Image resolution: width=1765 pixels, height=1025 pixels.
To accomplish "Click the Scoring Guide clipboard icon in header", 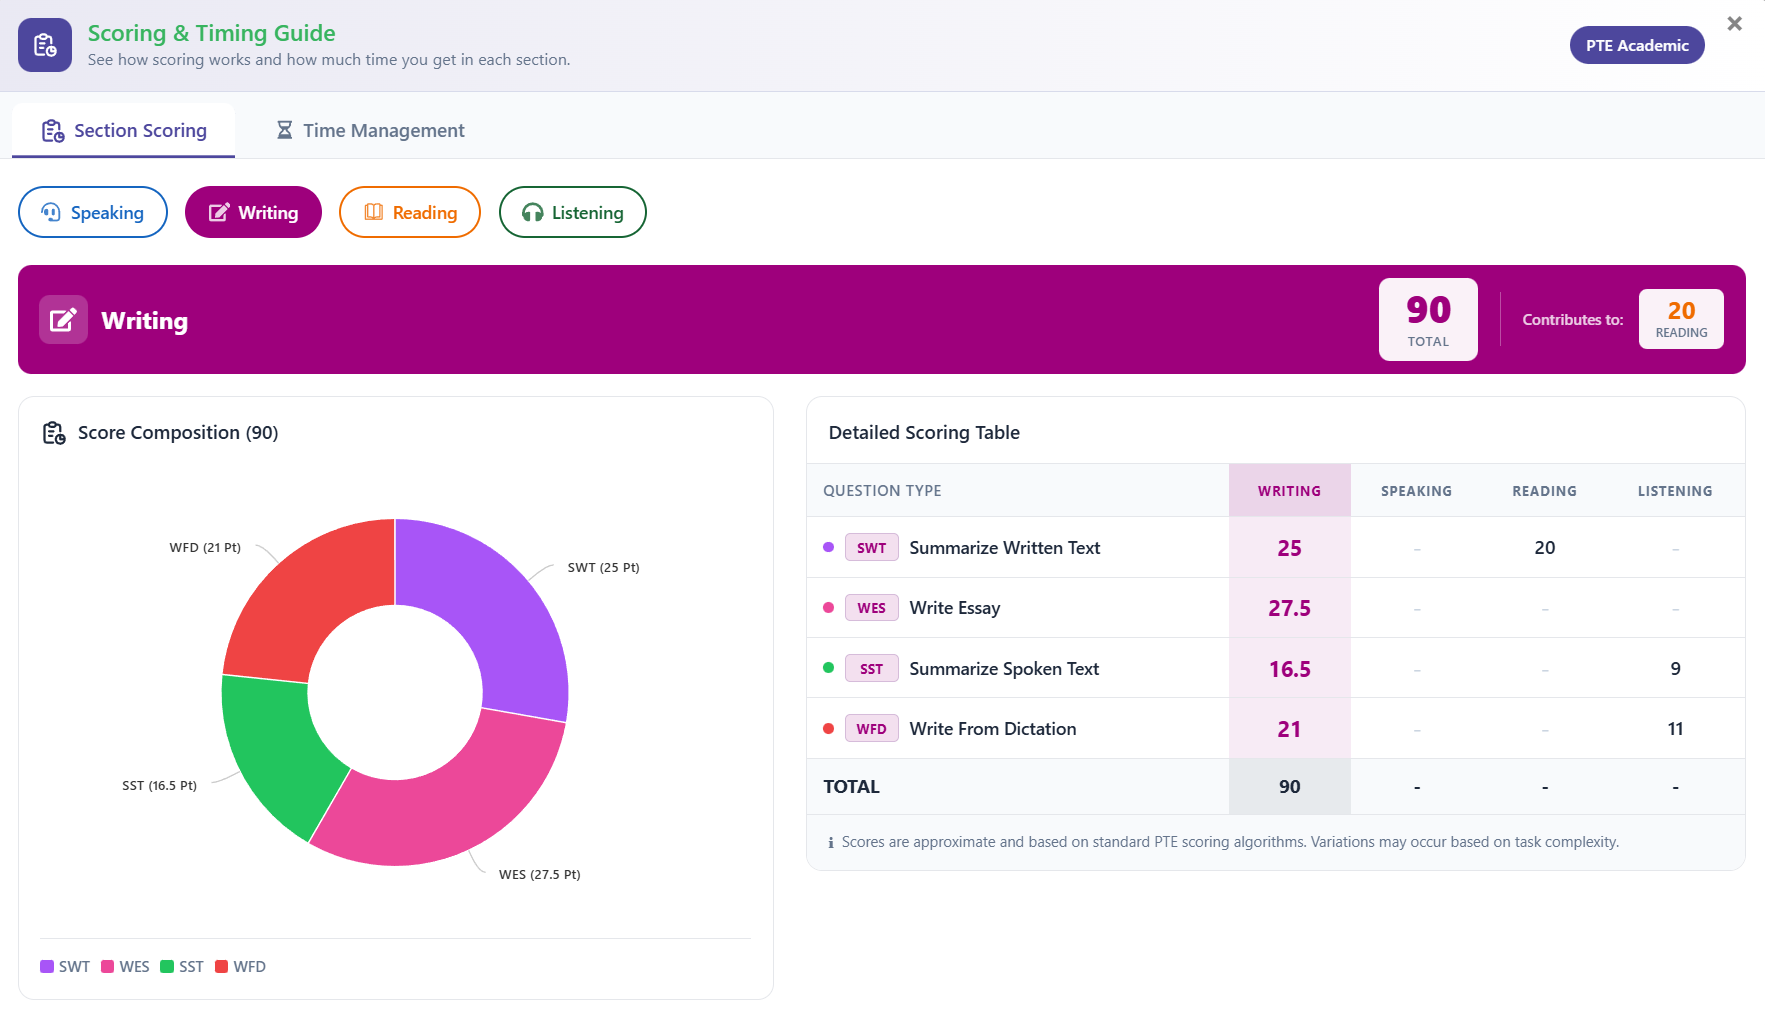I will tap(45, 45).
